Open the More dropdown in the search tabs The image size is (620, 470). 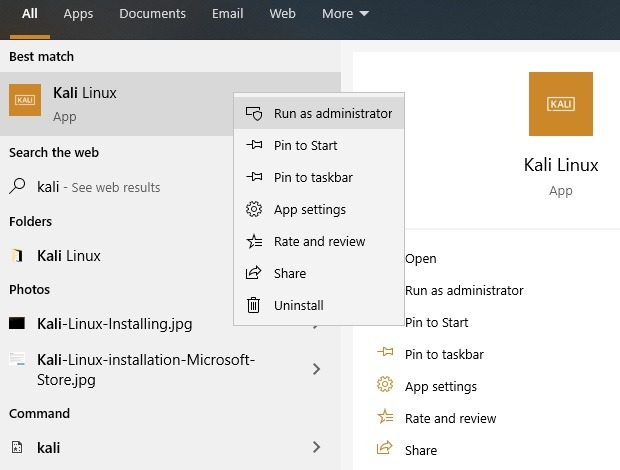pos(345,14)
